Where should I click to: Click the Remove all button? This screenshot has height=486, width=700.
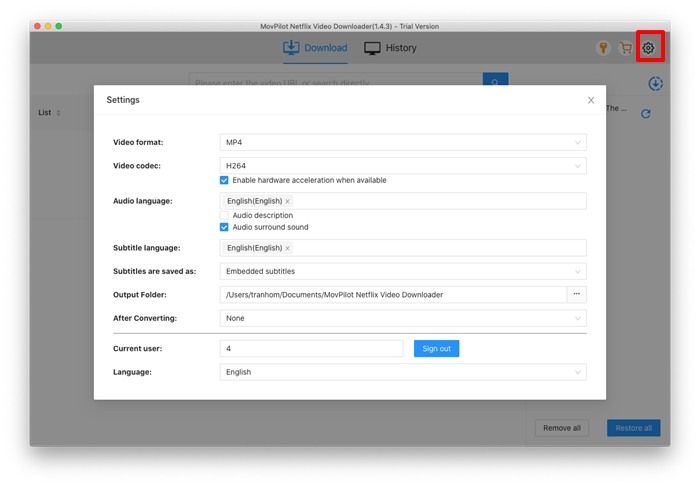tap(562, 428)
